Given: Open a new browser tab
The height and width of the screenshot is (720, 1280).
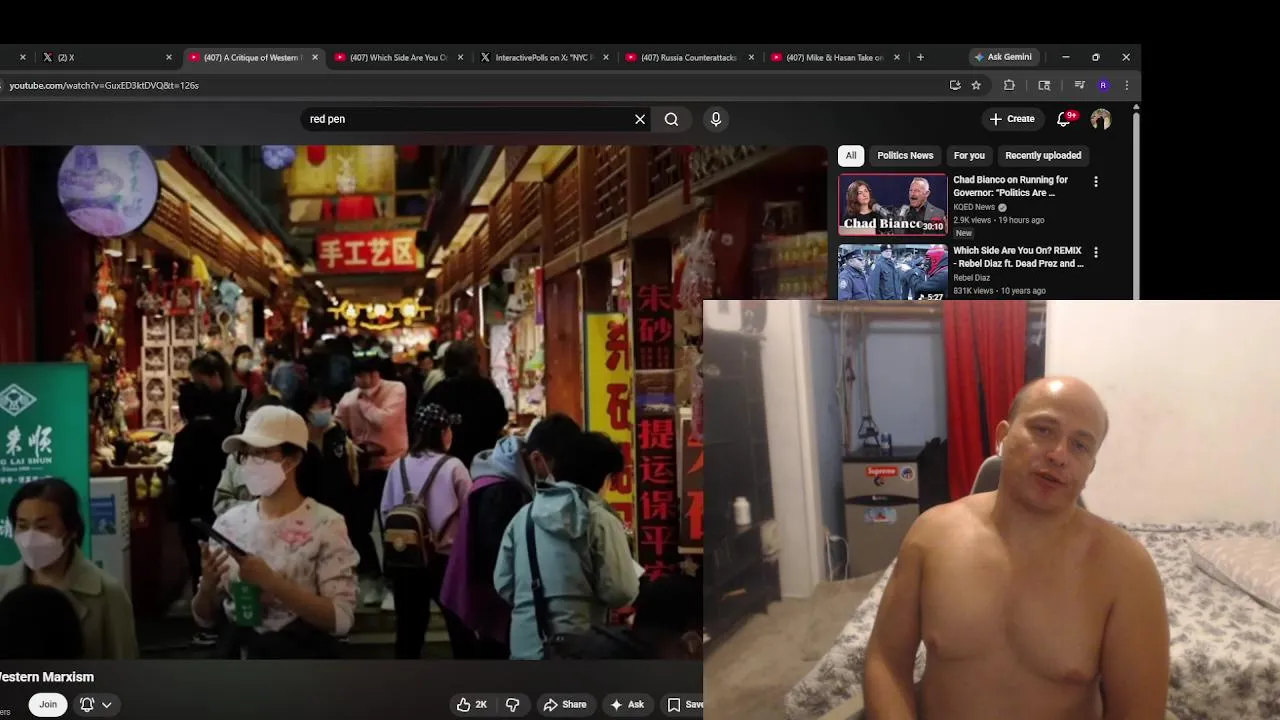Looking at the screenshot, I should (x=920, y=57).
